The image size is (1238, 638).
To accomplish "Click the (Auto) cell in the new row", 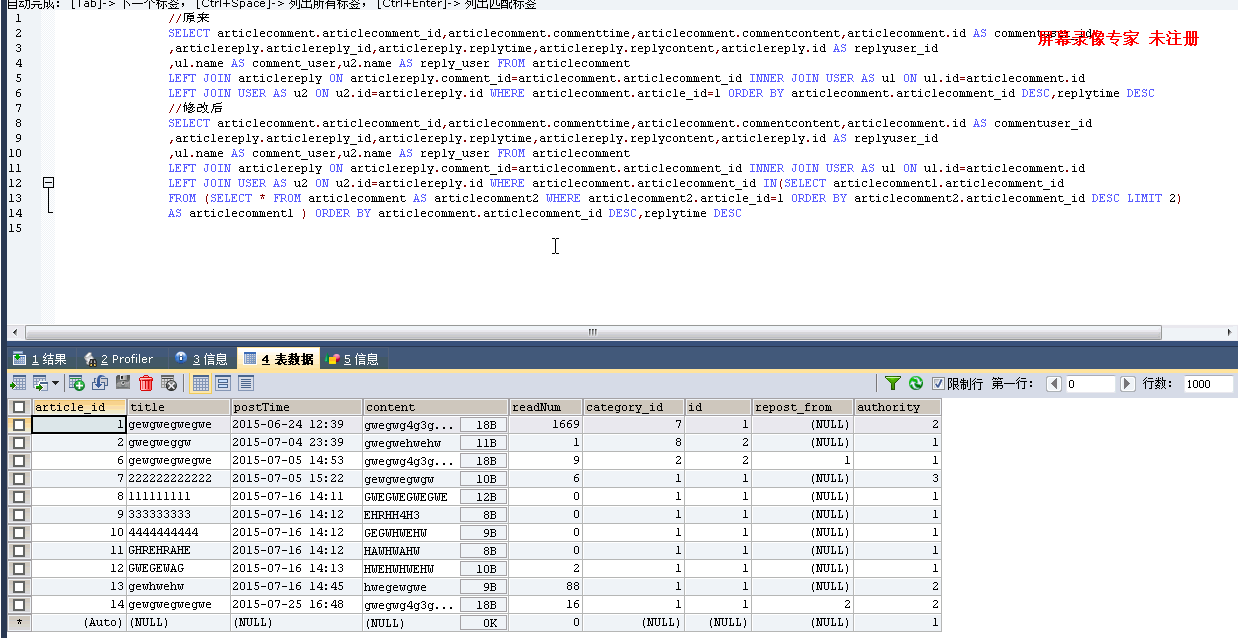I will [x=79, y=623].
